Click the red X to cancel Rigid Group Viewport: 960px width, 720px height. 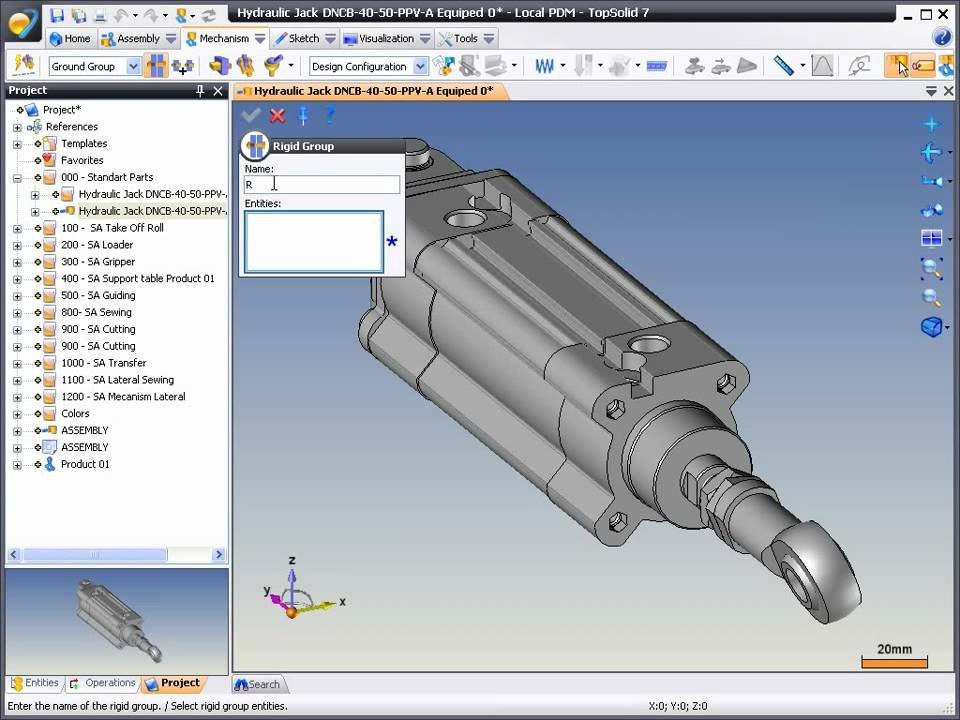click(x=277, y=115)
